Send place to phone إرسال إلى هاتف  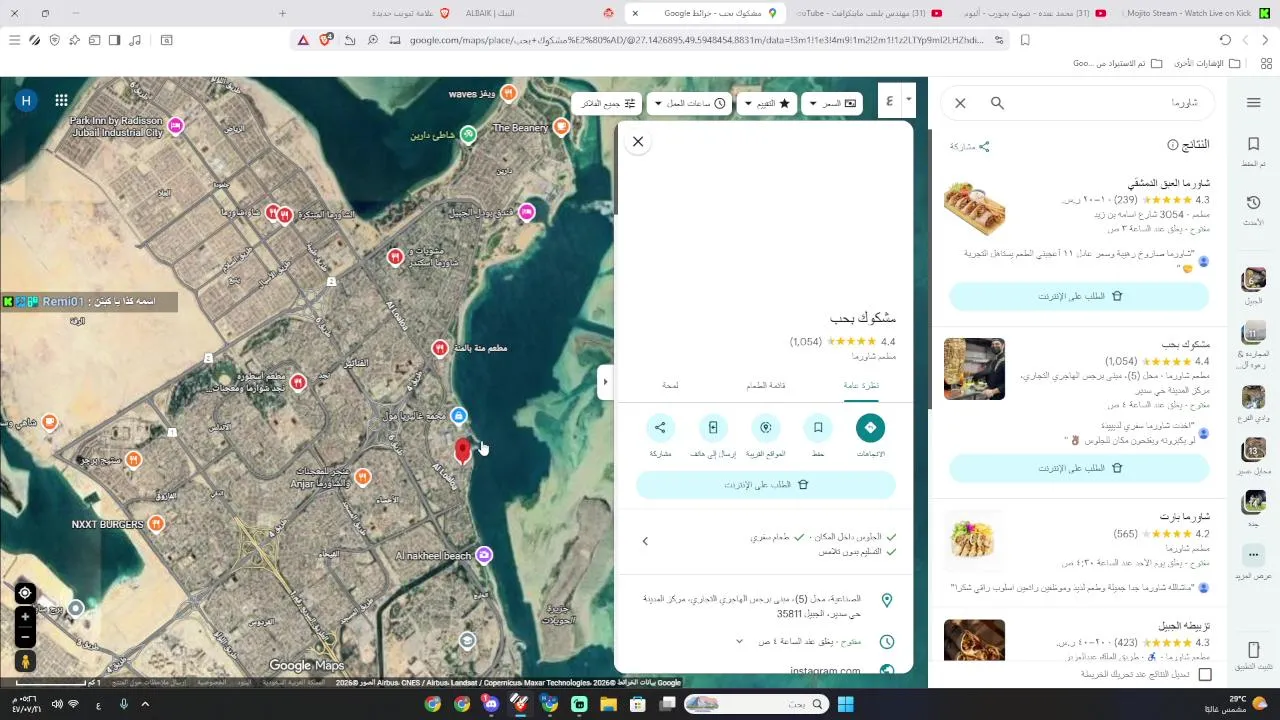tap(713, 428)
